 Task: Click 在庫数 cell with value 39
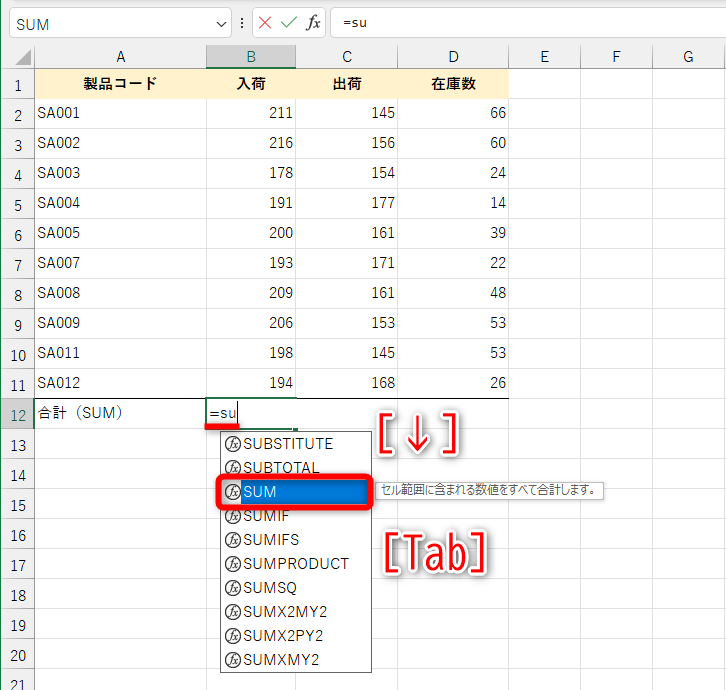(453, 233)
